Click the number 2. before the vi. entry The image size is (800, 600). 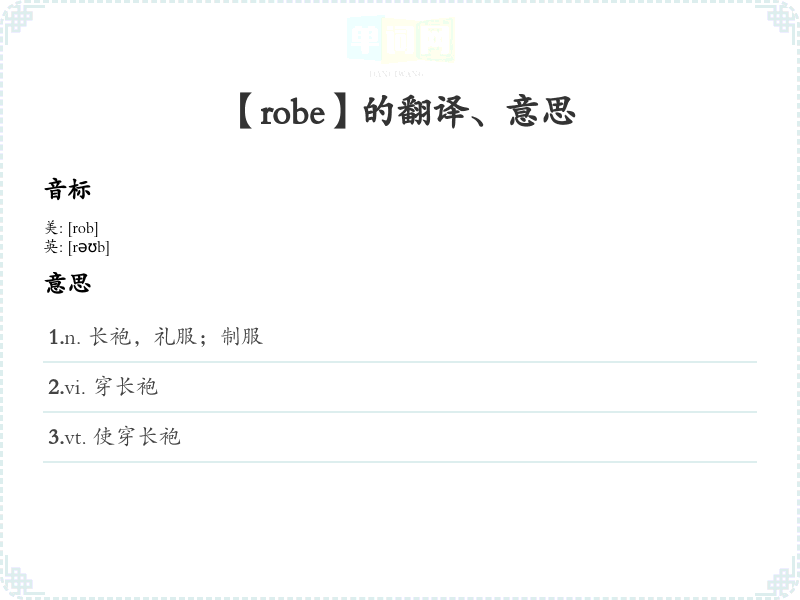tap(55, 387)
